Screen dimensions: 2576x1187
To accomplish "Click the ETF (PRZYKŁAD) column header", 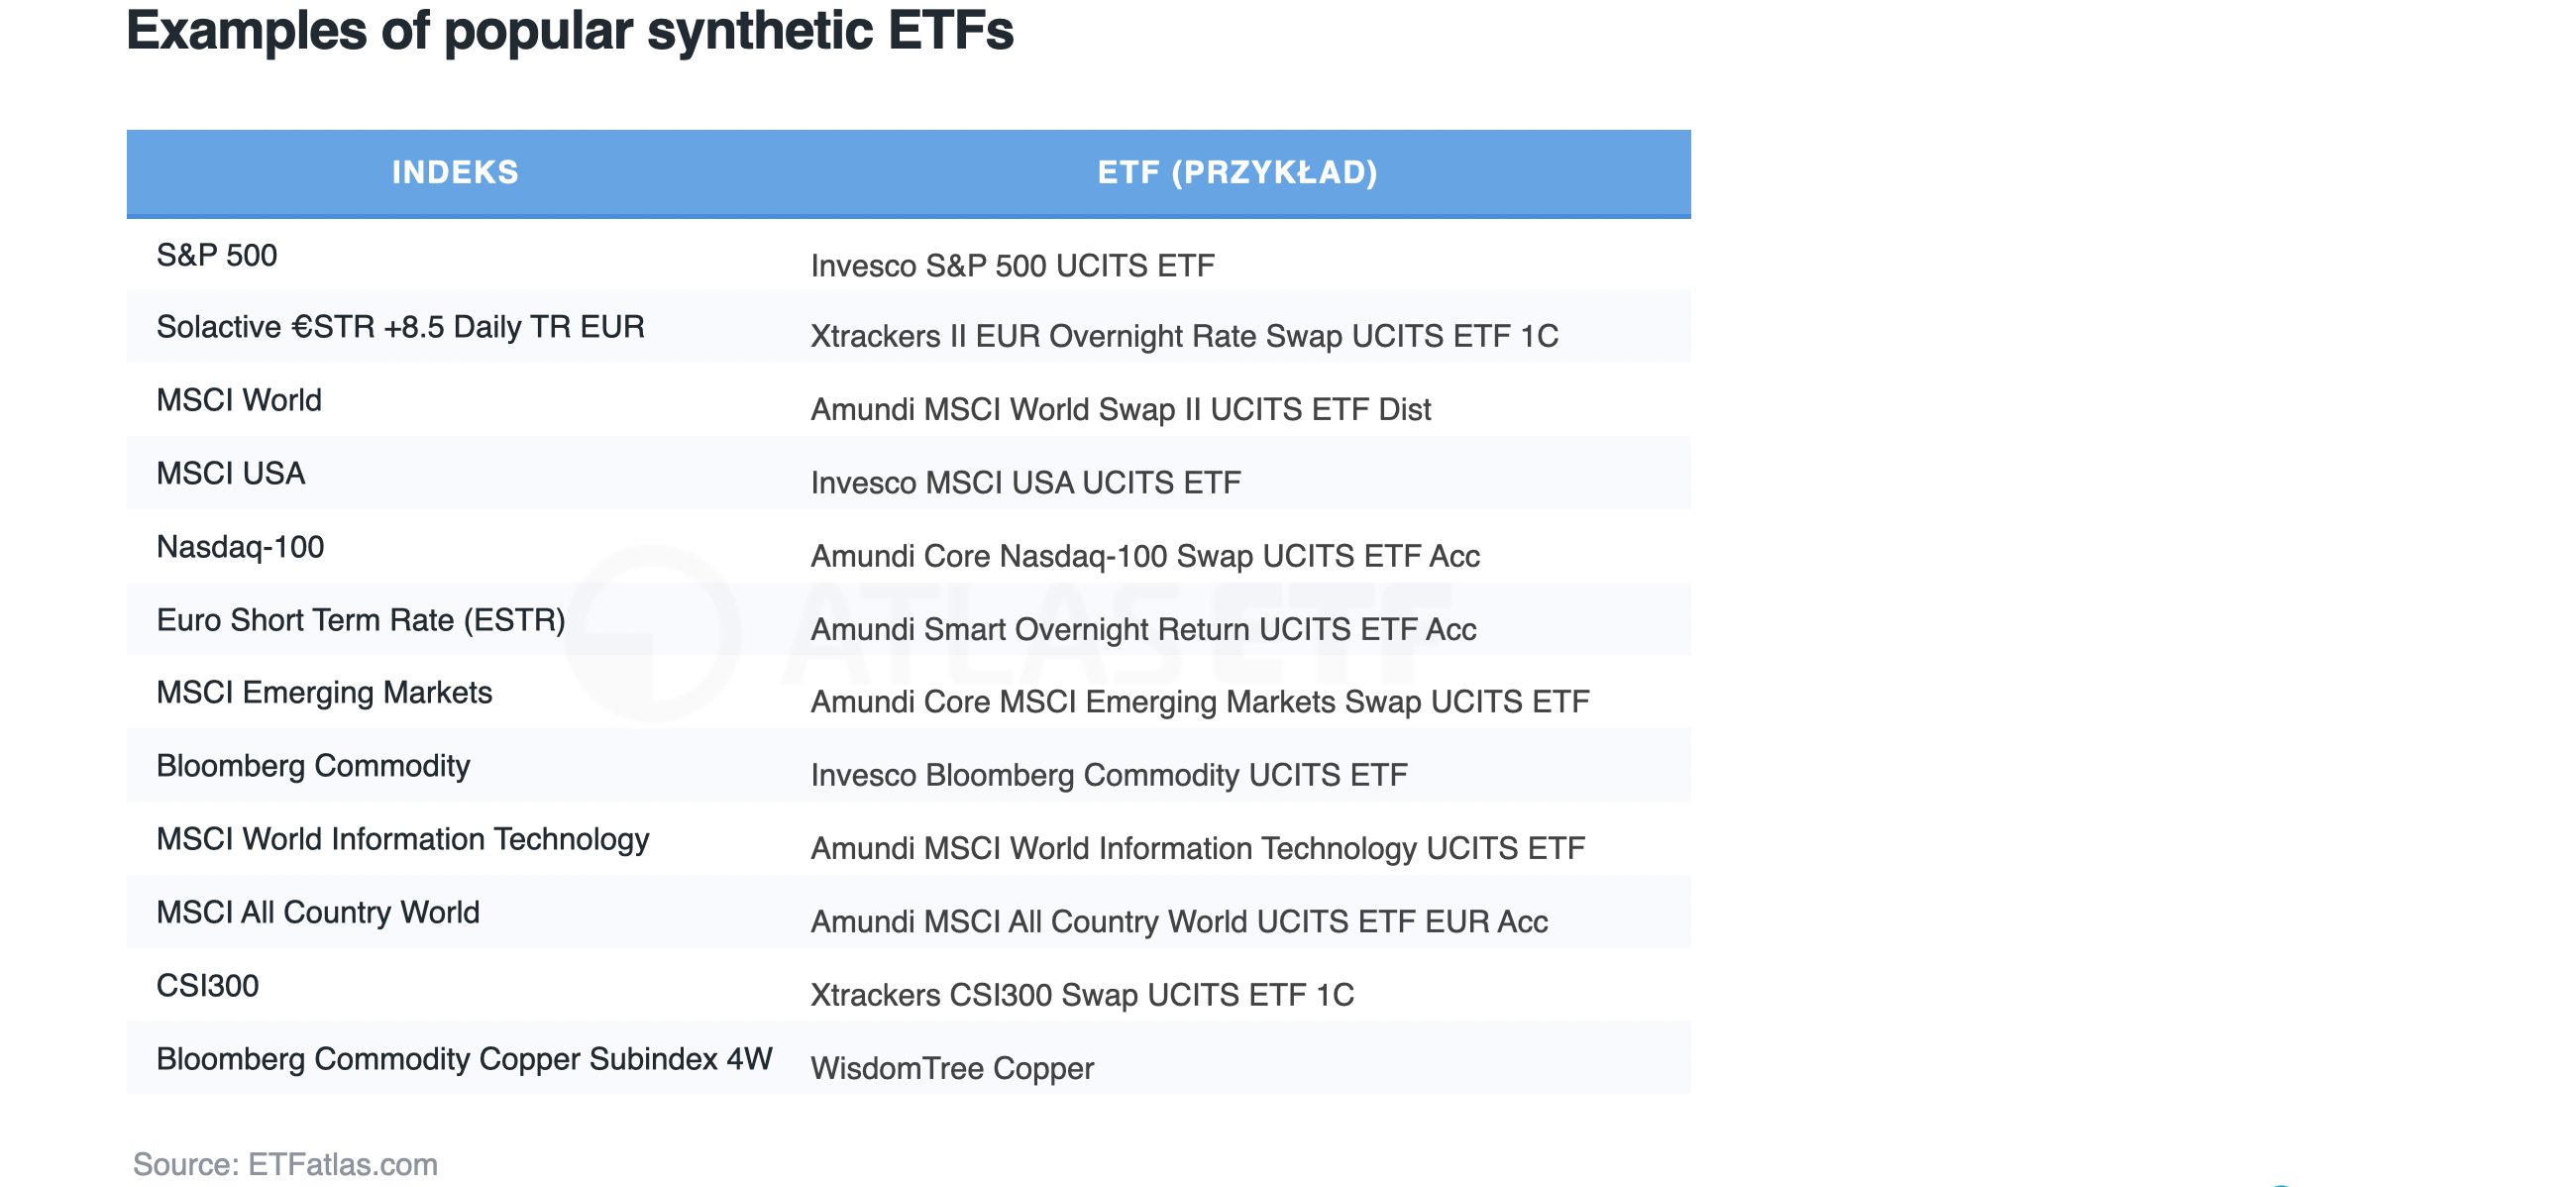I will [1237, 172].
